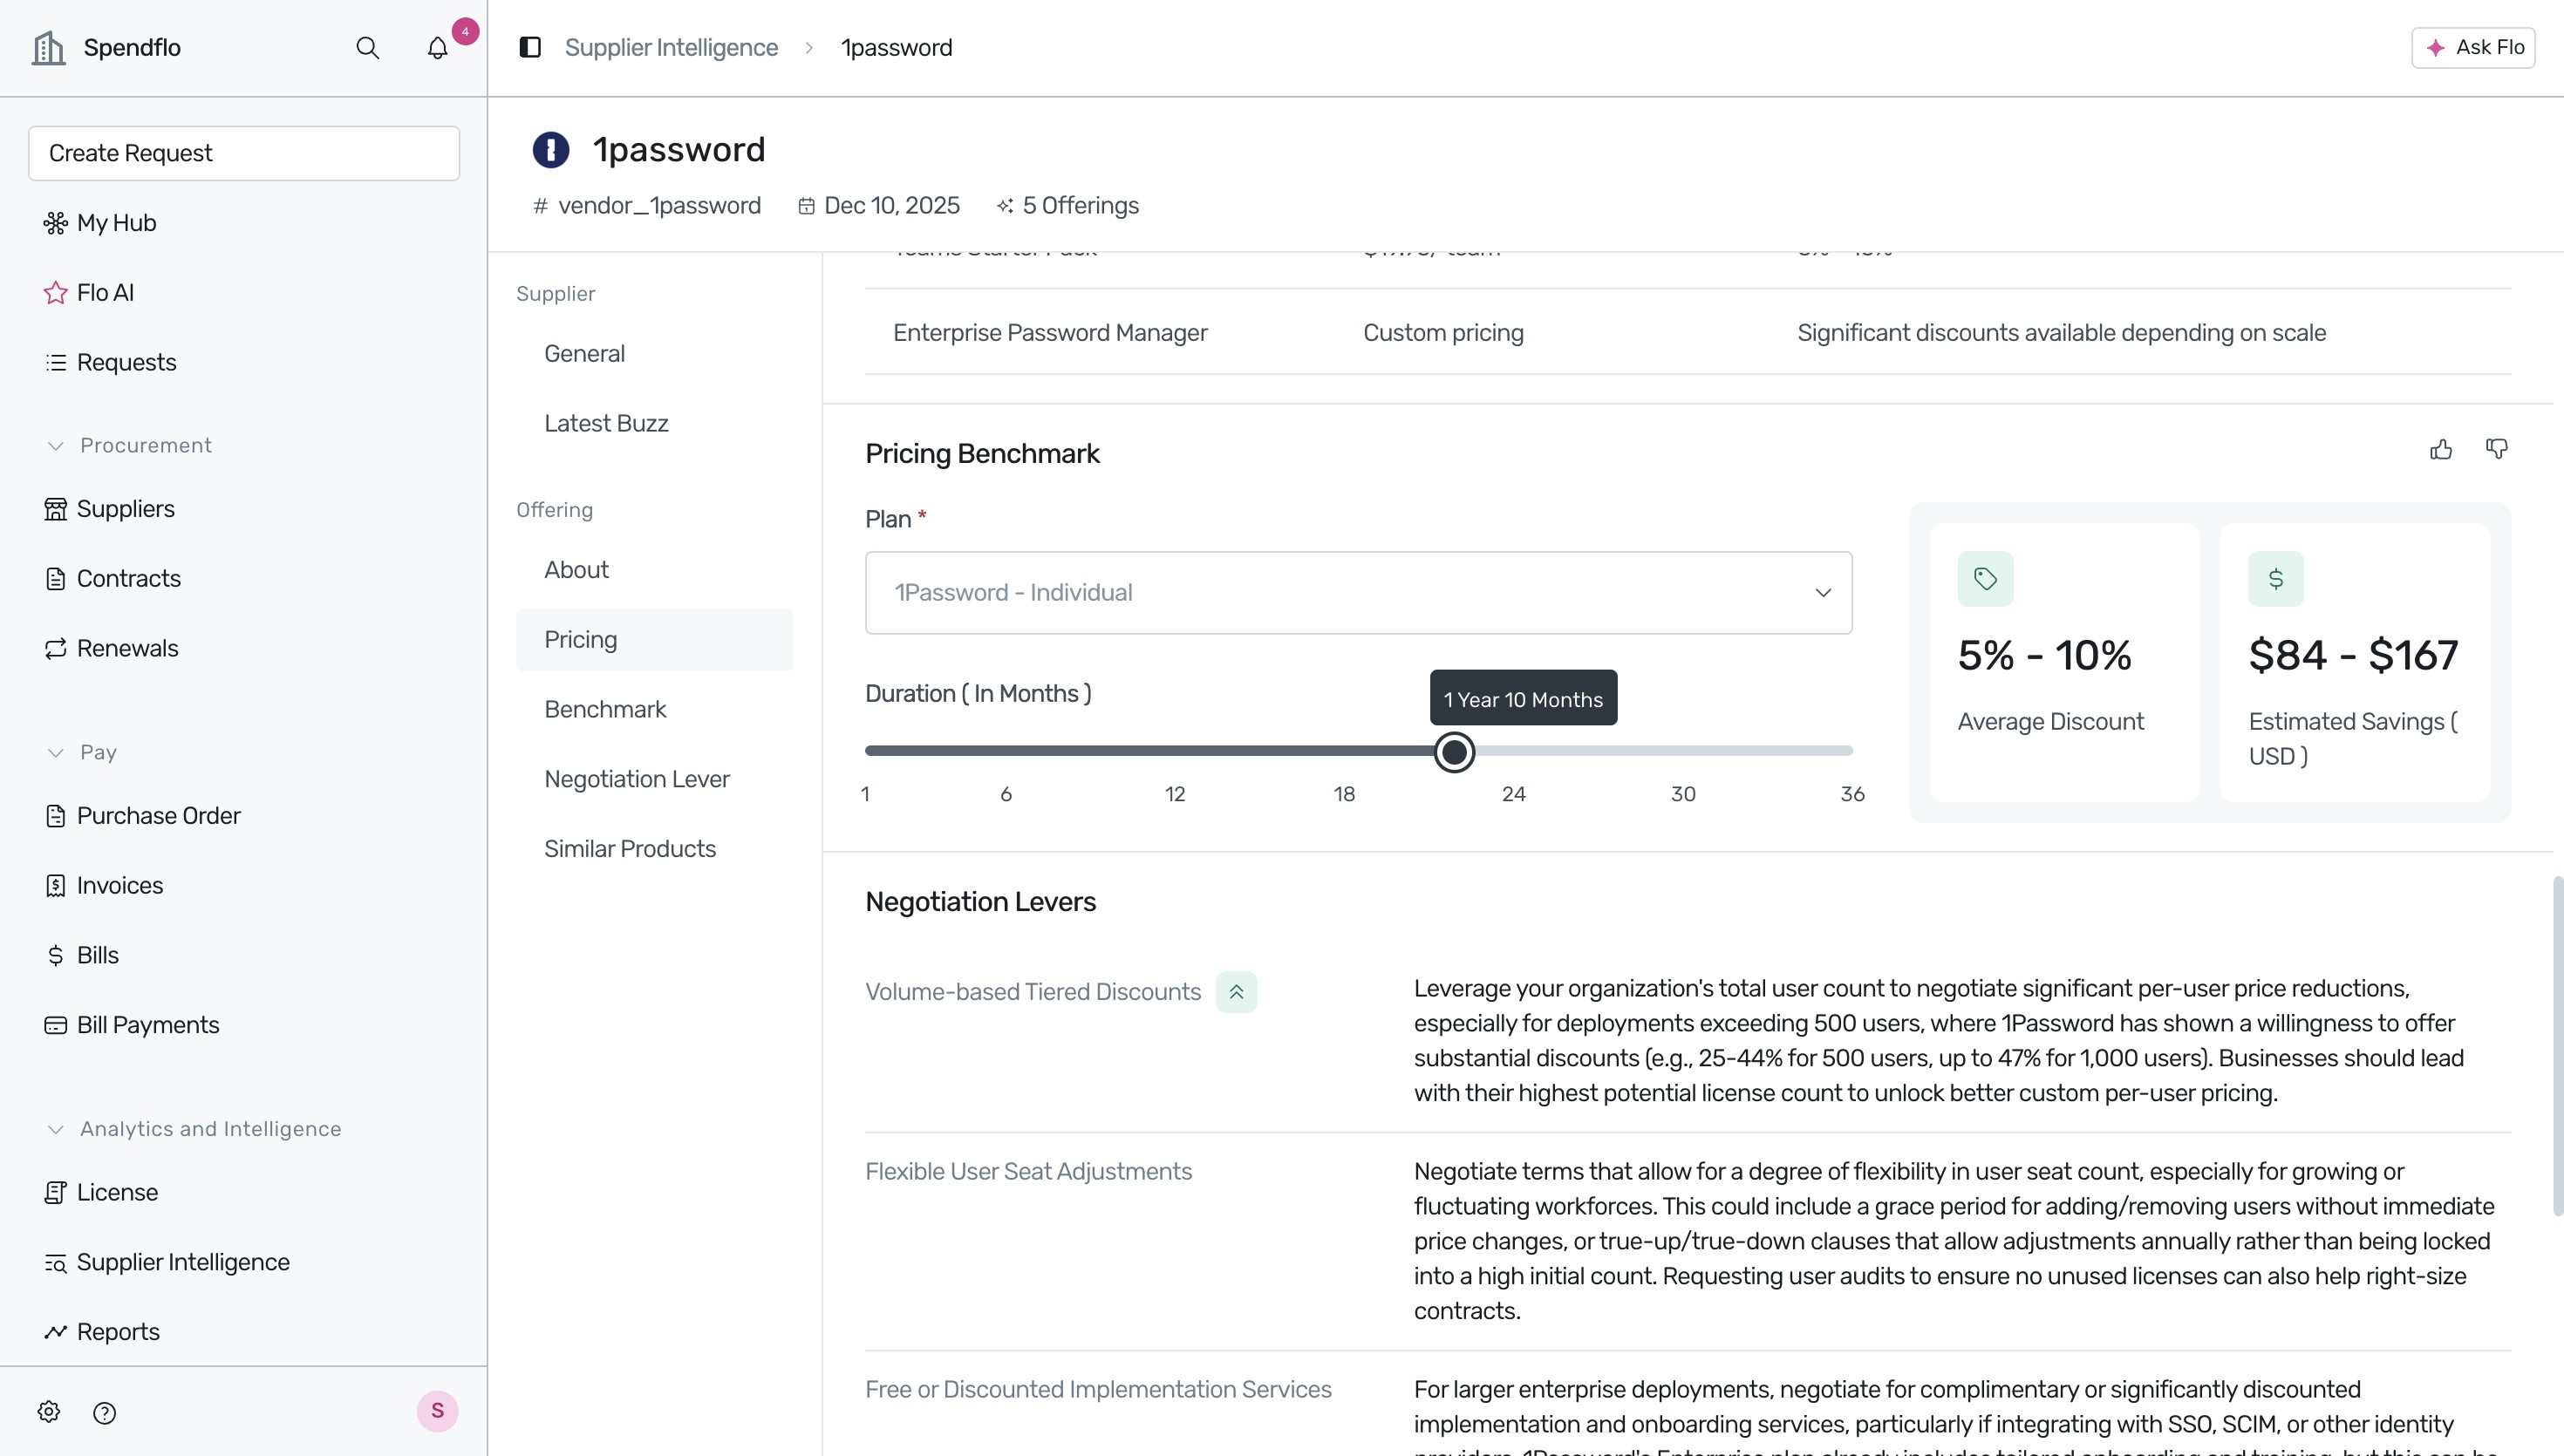Screen dimensions: 2564x1456
Task: Open Flo AI page
Action: click(x=105, y=293)
